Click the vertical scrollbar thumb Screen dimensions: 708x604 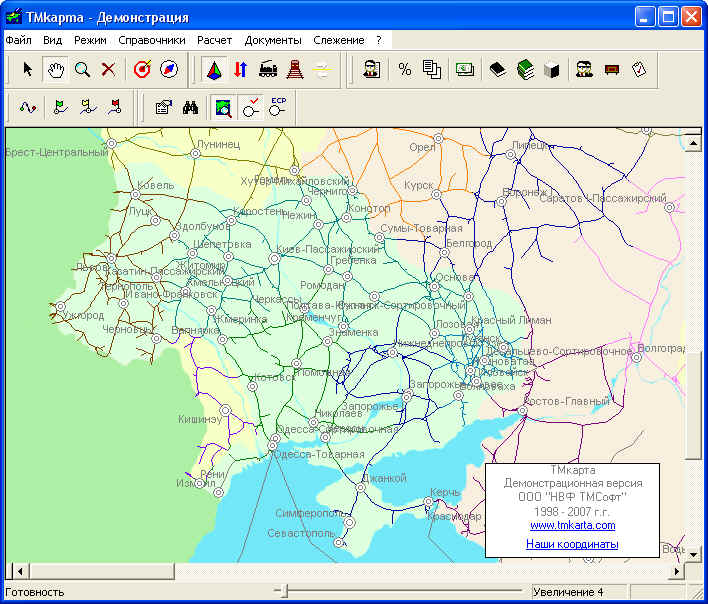(x=693, y=405)
